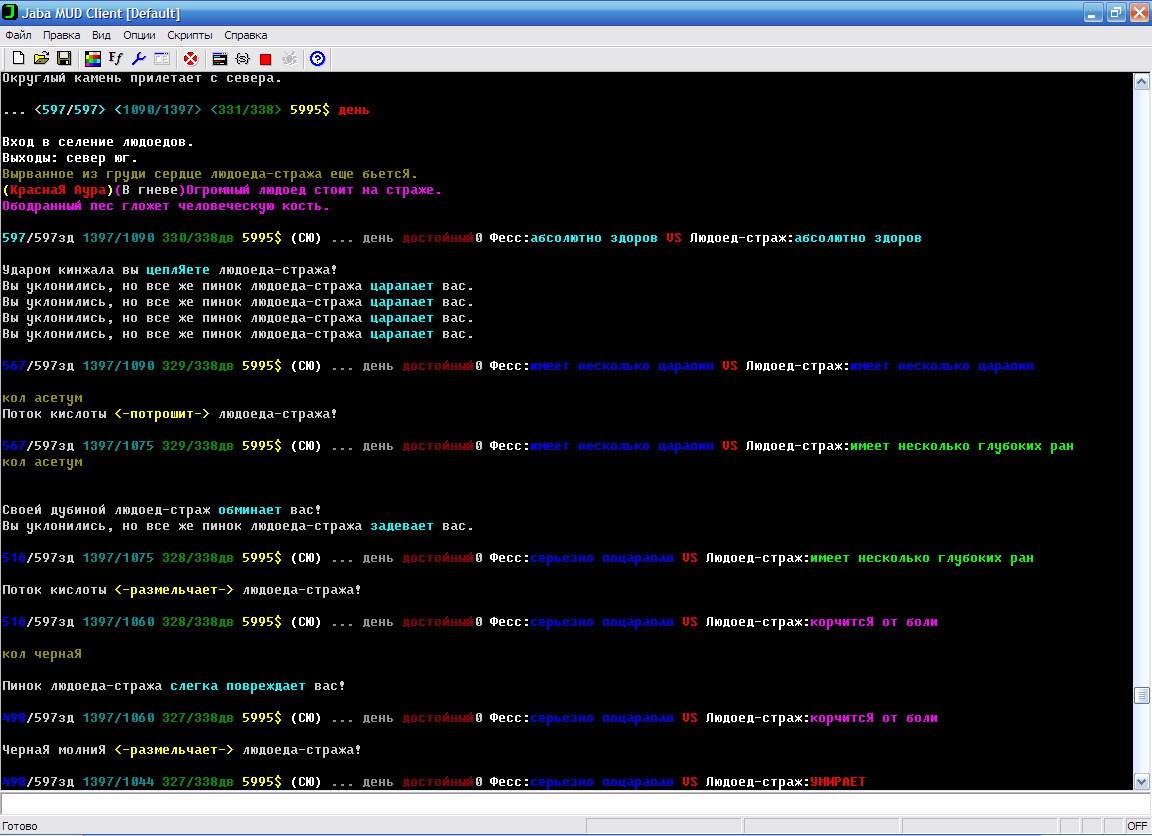Image resolution: width=1152 pixels, height=836 pixels.
Task: Open the Справка menu
Action: point(246,35)
